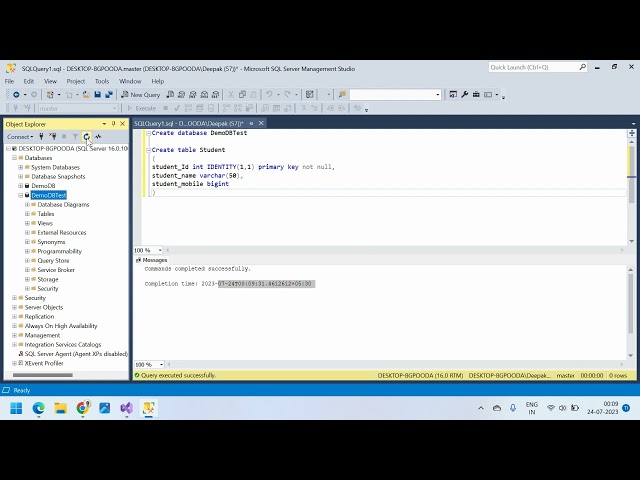This screenshot has height=480, width=640.
Task: Open the Messages pane zoom dropdown
Action: click(161, 364)
